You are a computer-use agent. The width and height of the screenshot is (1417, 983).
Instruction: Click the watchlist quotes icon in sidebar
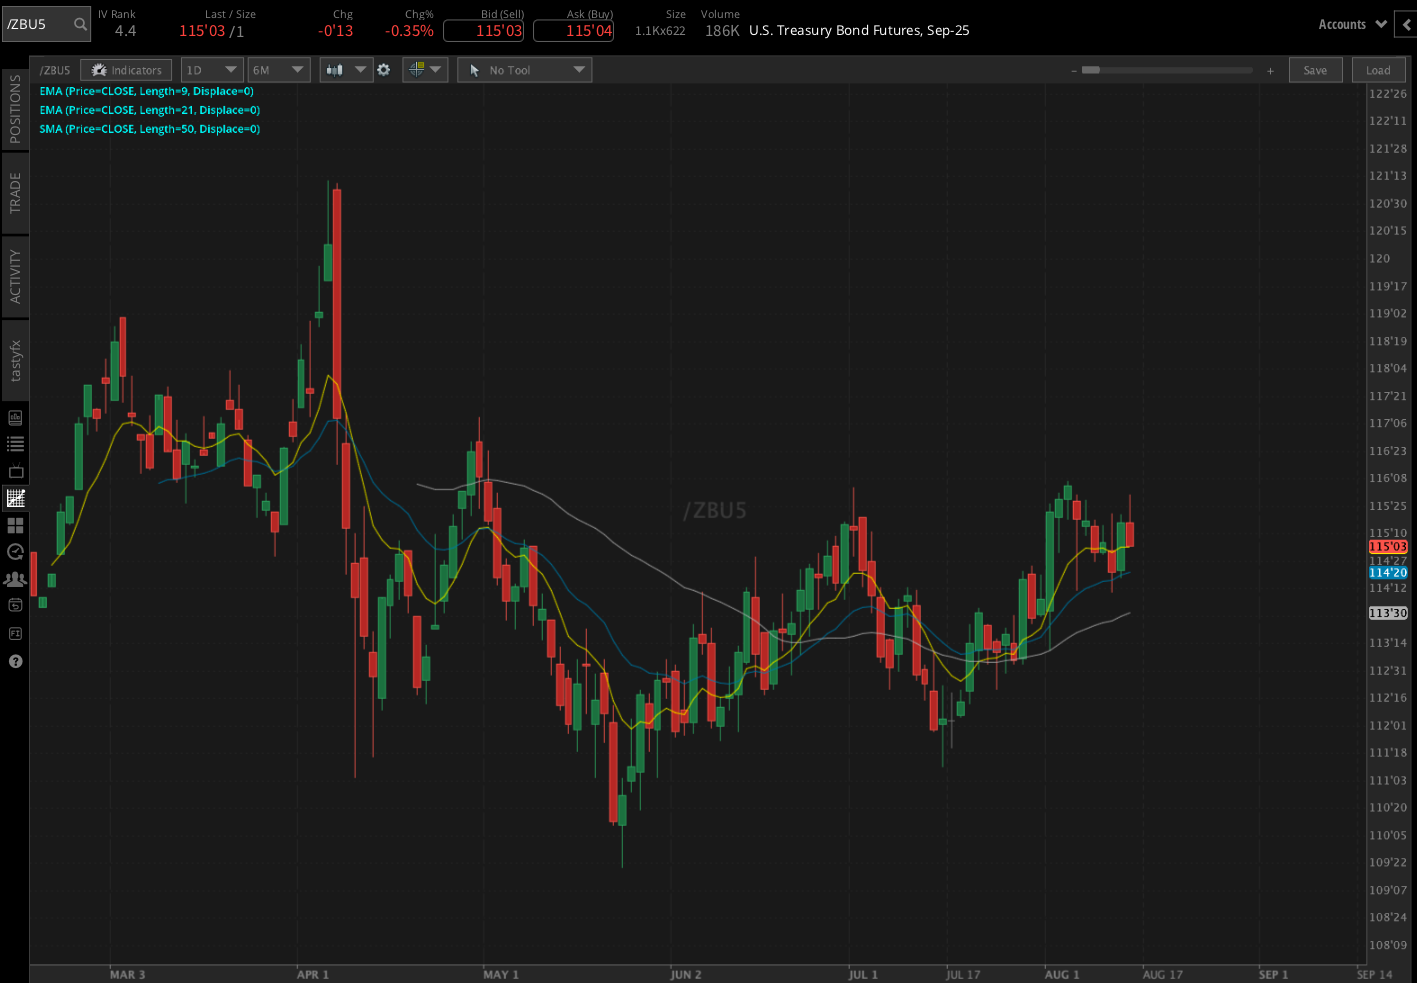[15, 444]
